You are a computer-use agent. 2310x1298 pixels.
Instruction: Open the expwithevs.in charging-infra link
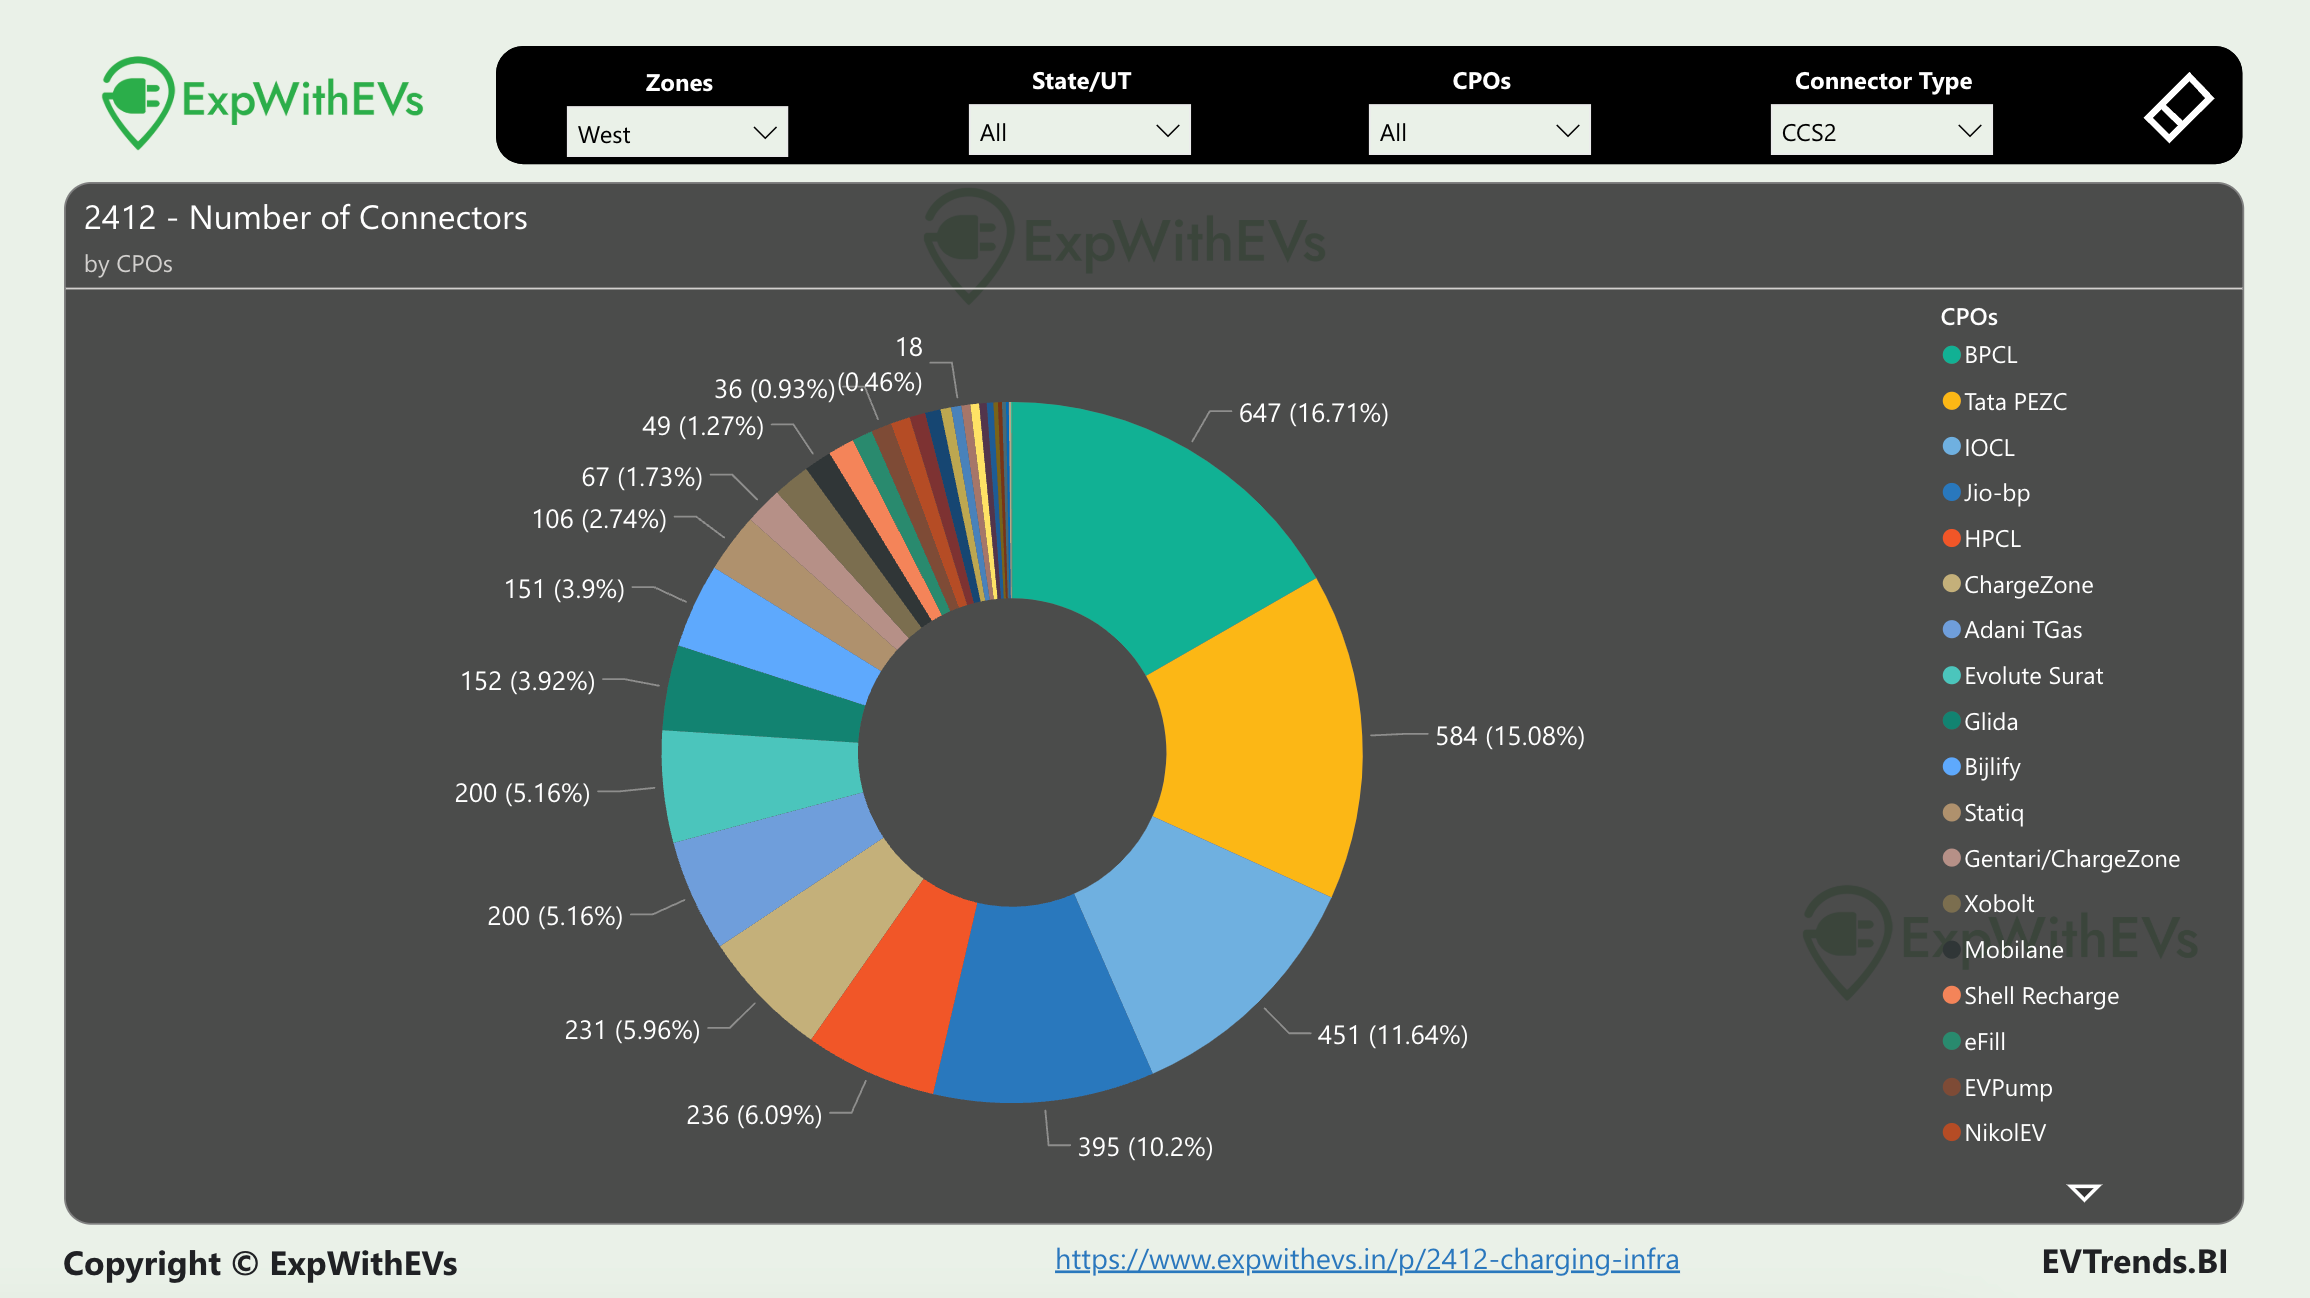coord(1367,1259)
